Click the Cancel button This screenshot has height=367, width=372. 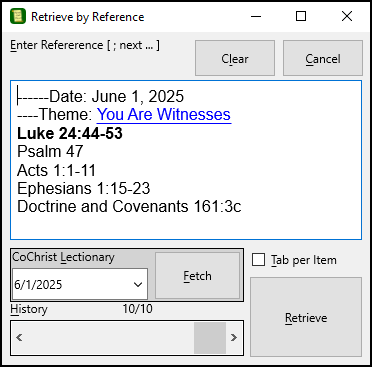coord(323,58)
